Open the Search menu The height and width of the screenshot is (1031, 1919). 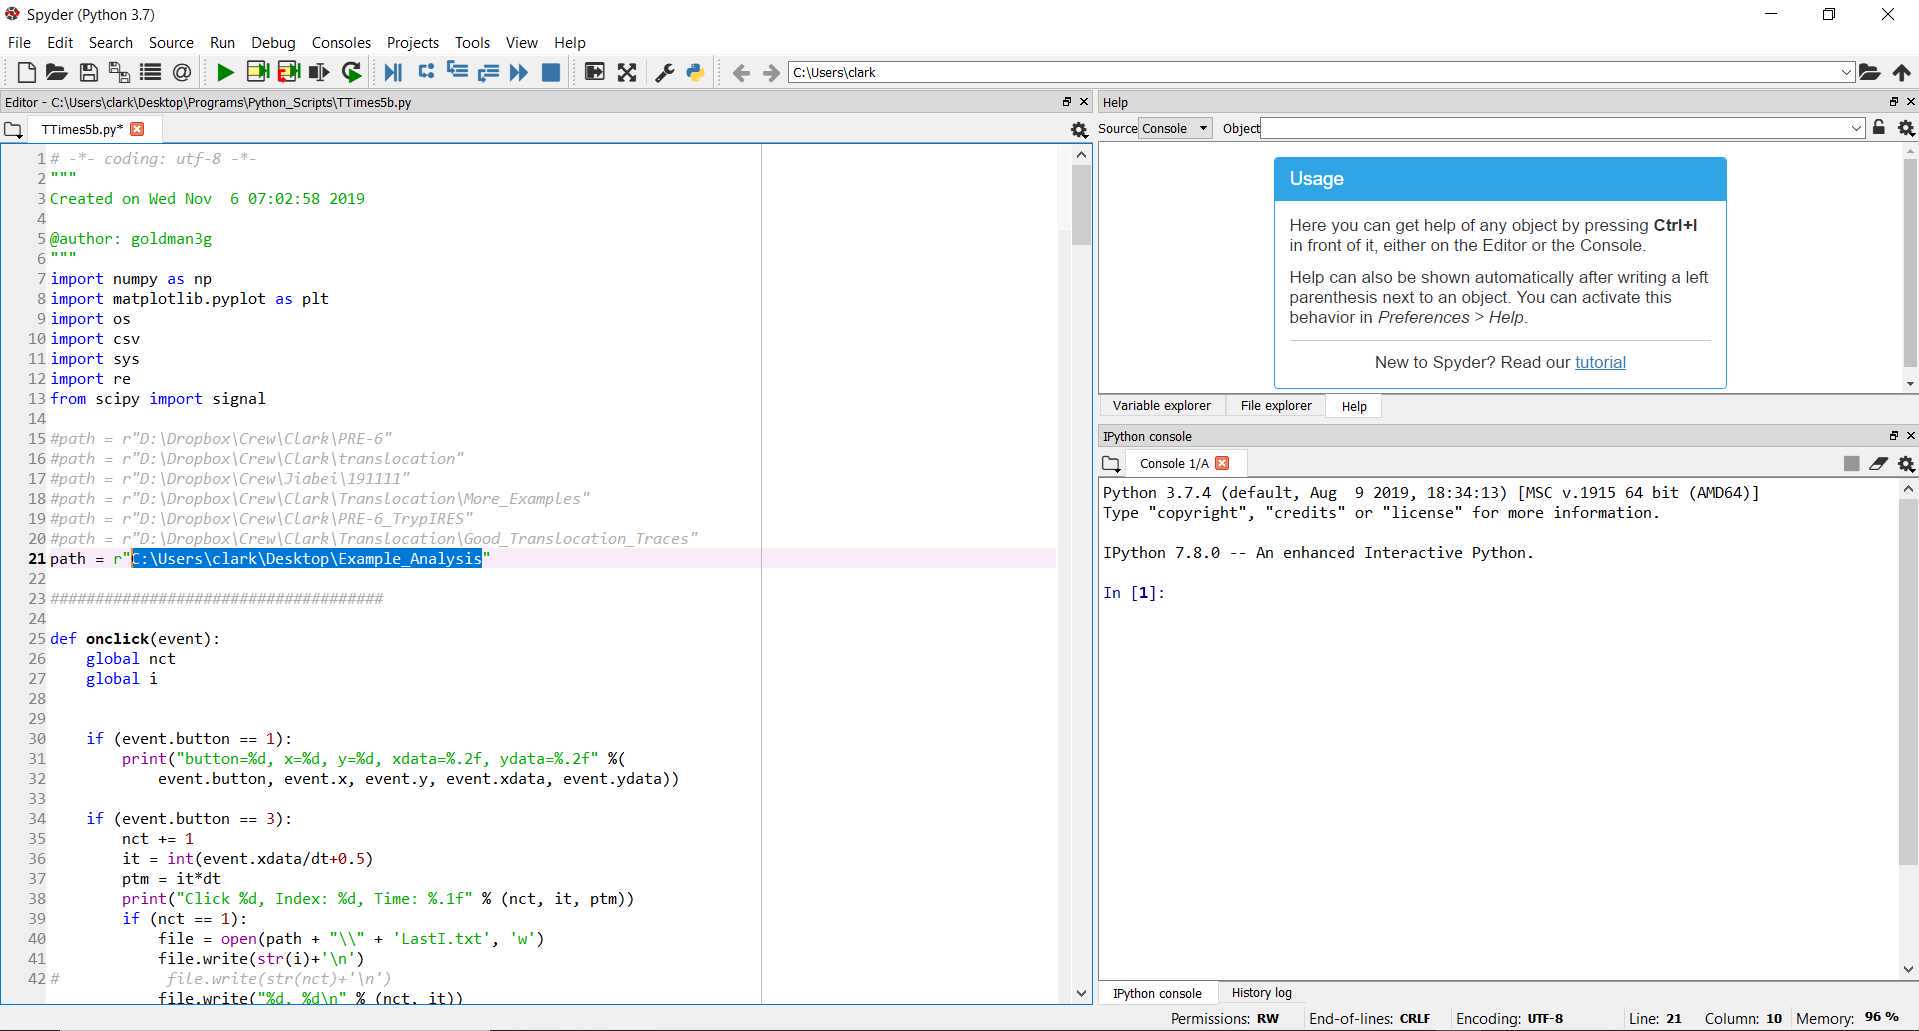coord(110,42)
